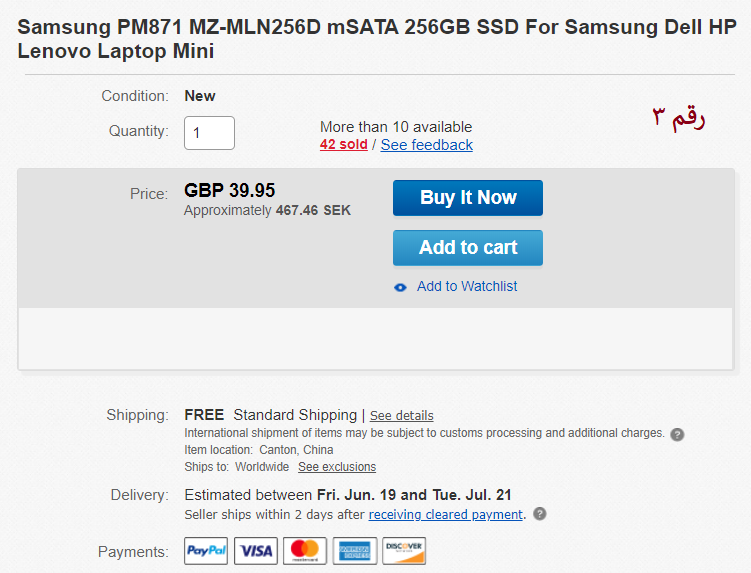Open the See feedback link
Screen dimensions: 751x573
[427, 145]
